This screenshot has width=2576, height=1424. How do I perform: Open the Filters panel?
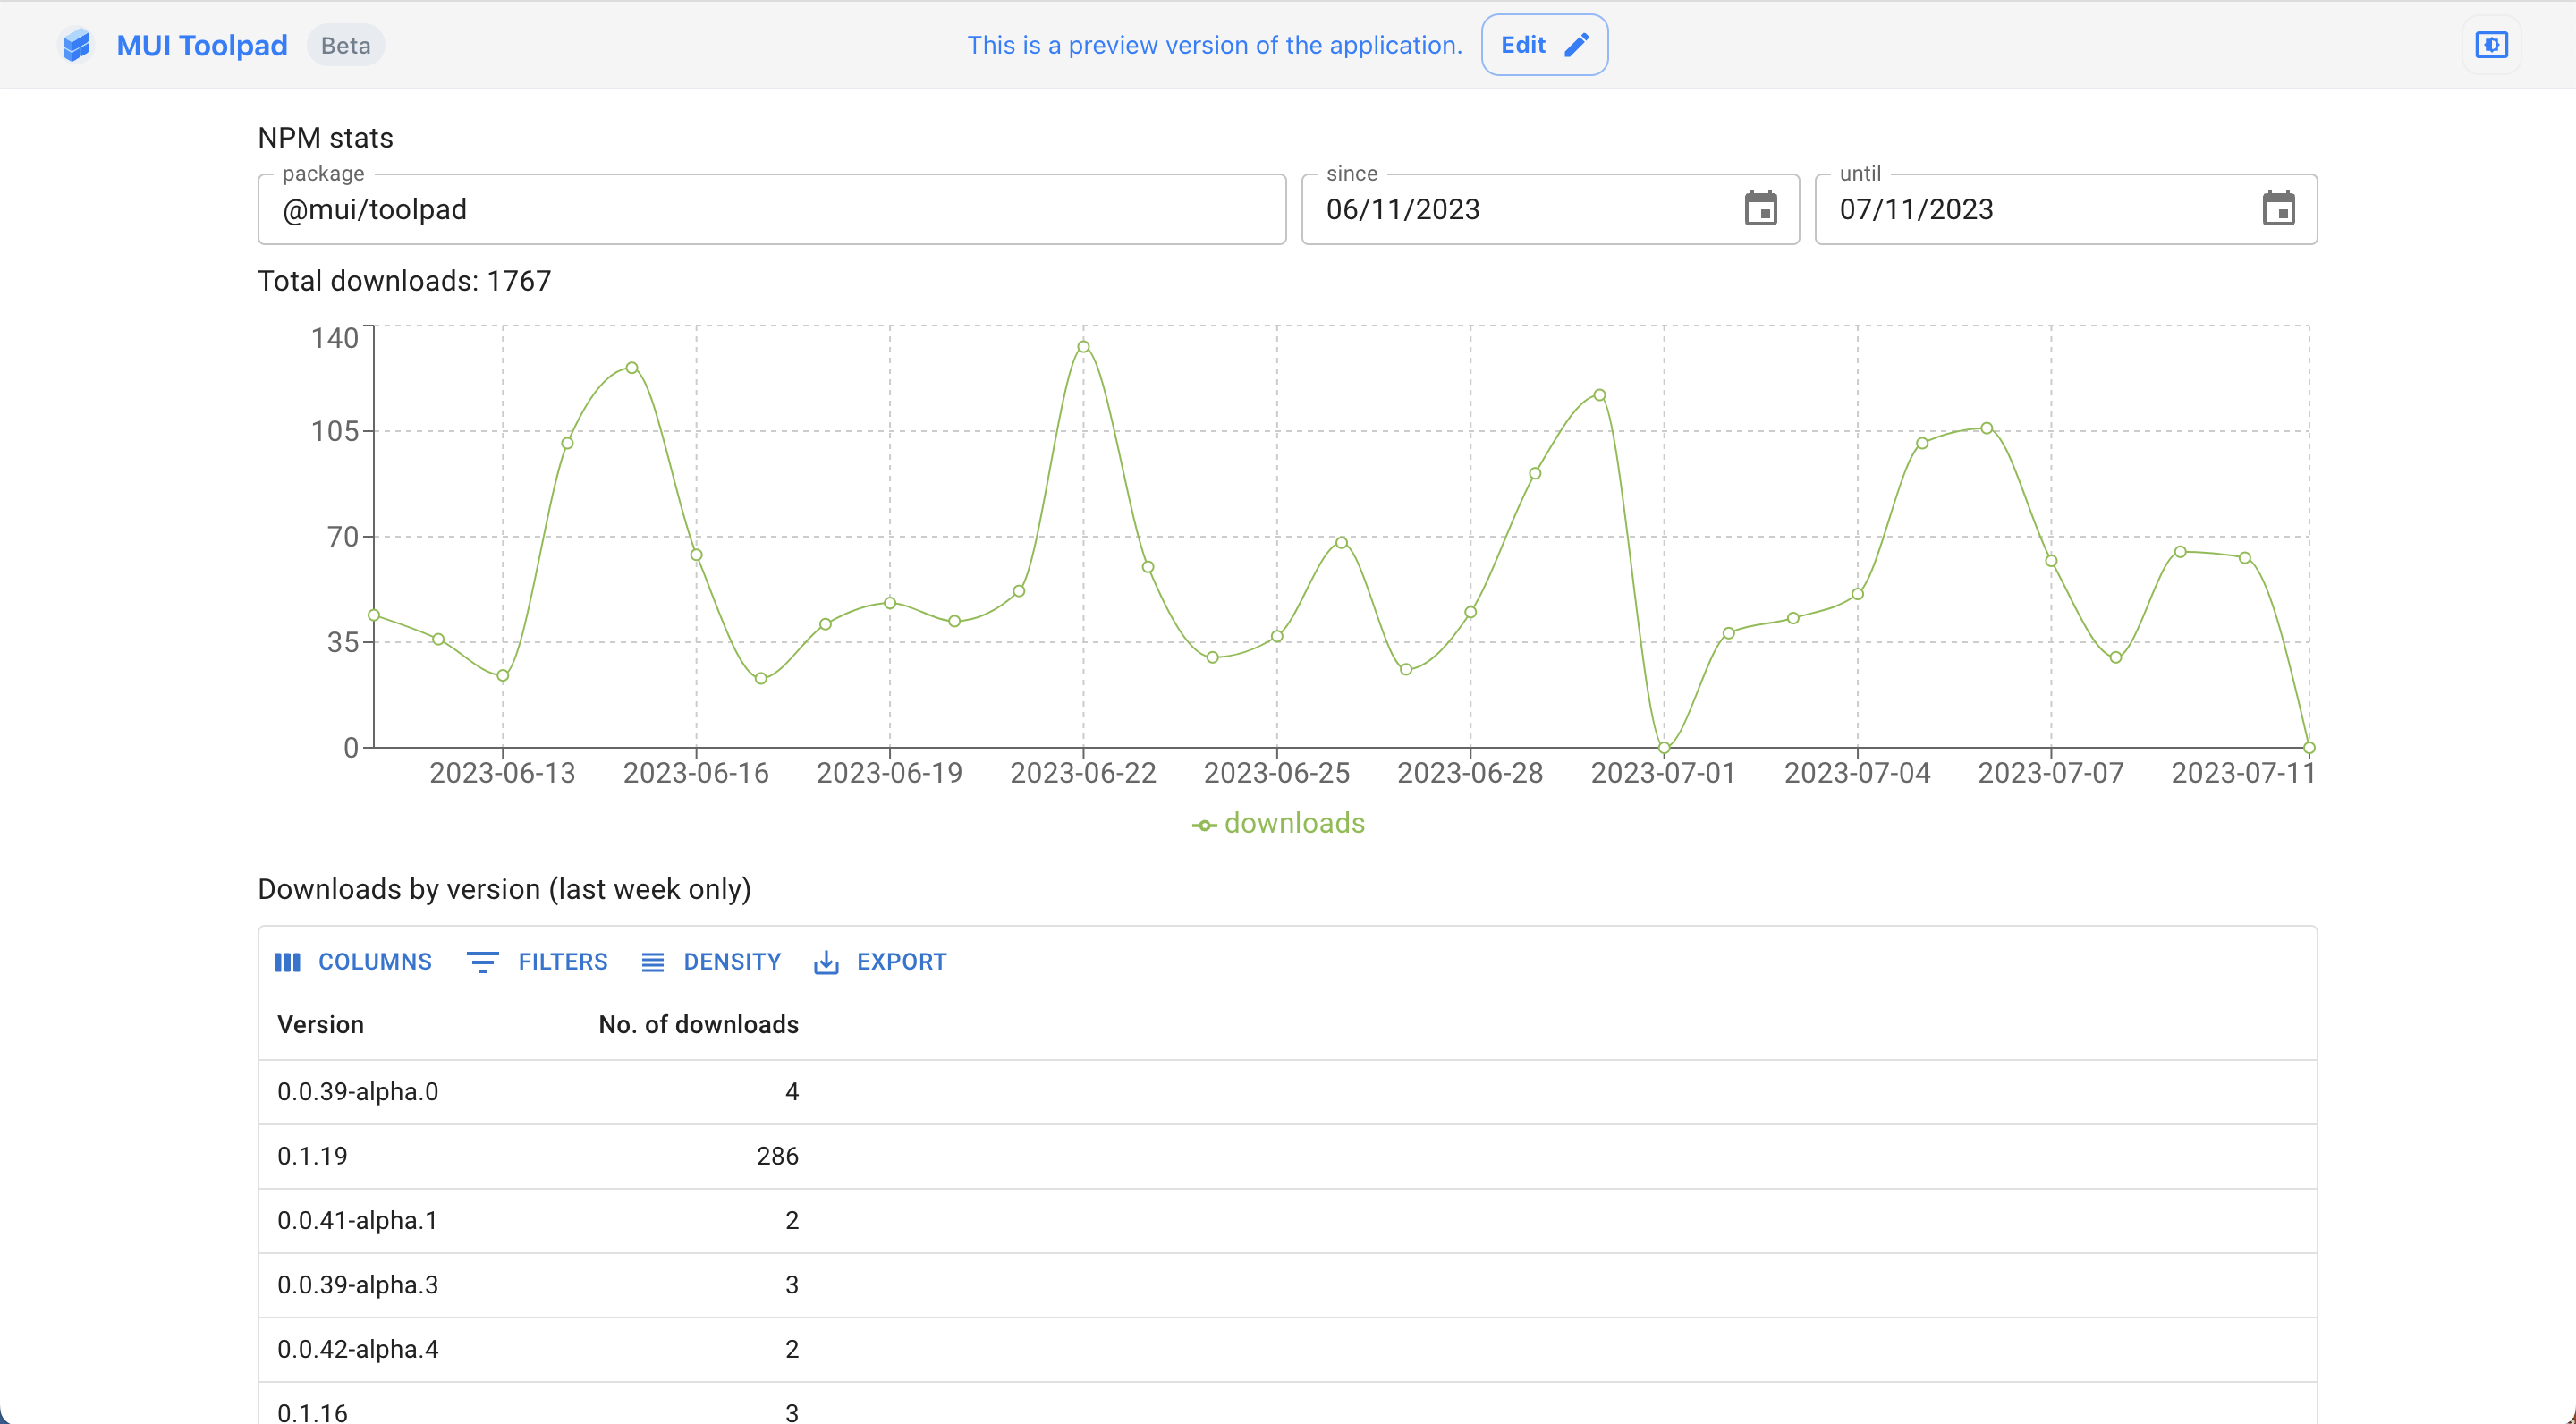pyautogui.click(x=538, y=962)
